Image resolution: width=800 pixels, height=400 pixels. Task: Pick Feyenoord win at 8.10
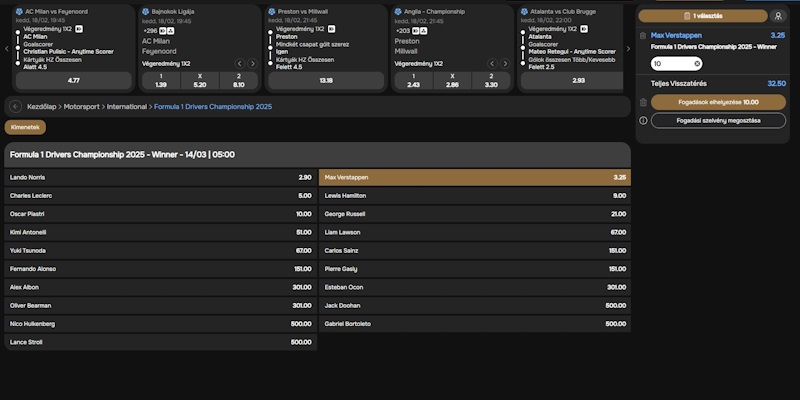pyautogui.click(x=239, y=81)
